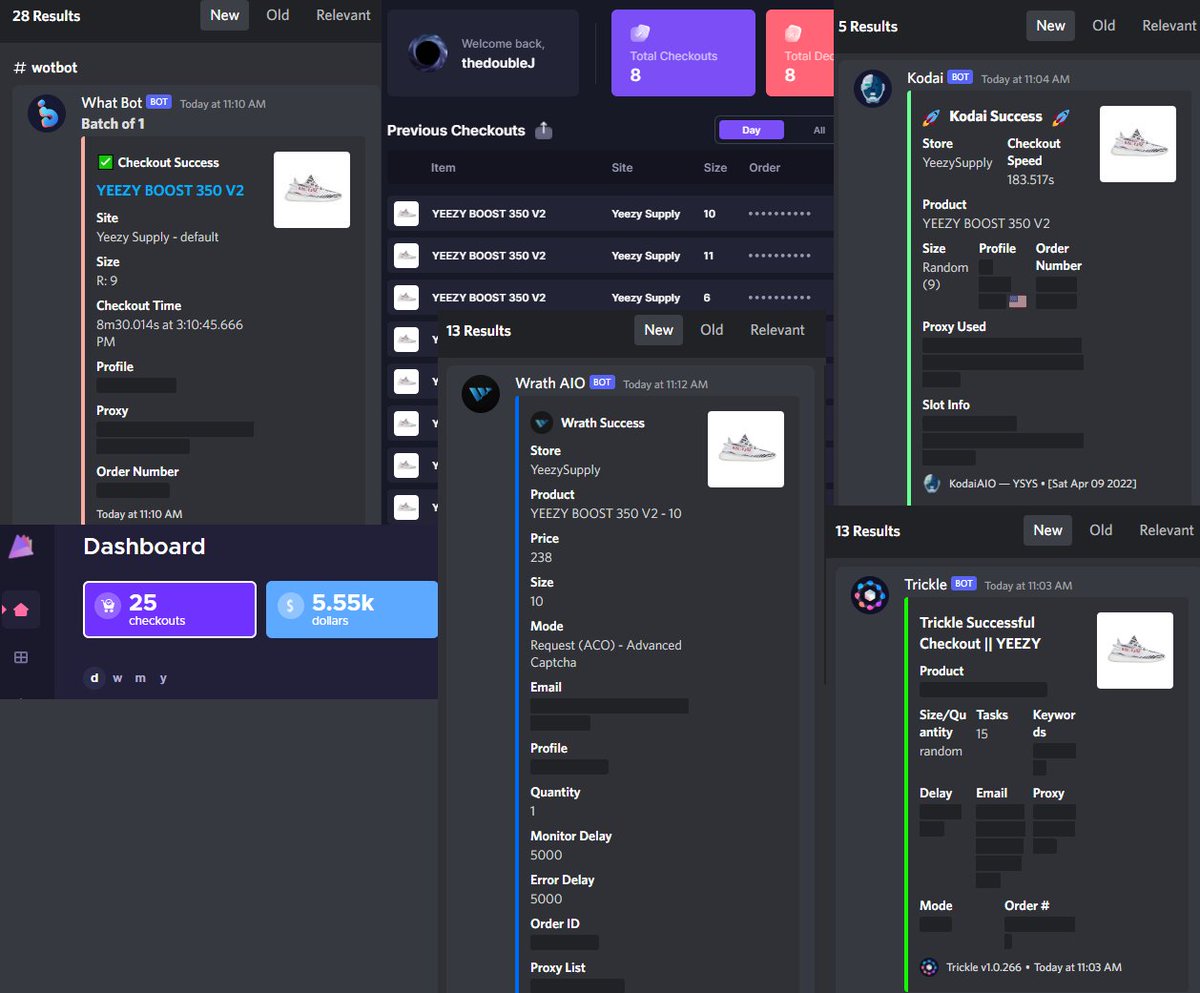The width and height of the screenshot is (1200, 993).
Task: Click the KodaiAIO footer icon
Action: (x=932, y=484)
